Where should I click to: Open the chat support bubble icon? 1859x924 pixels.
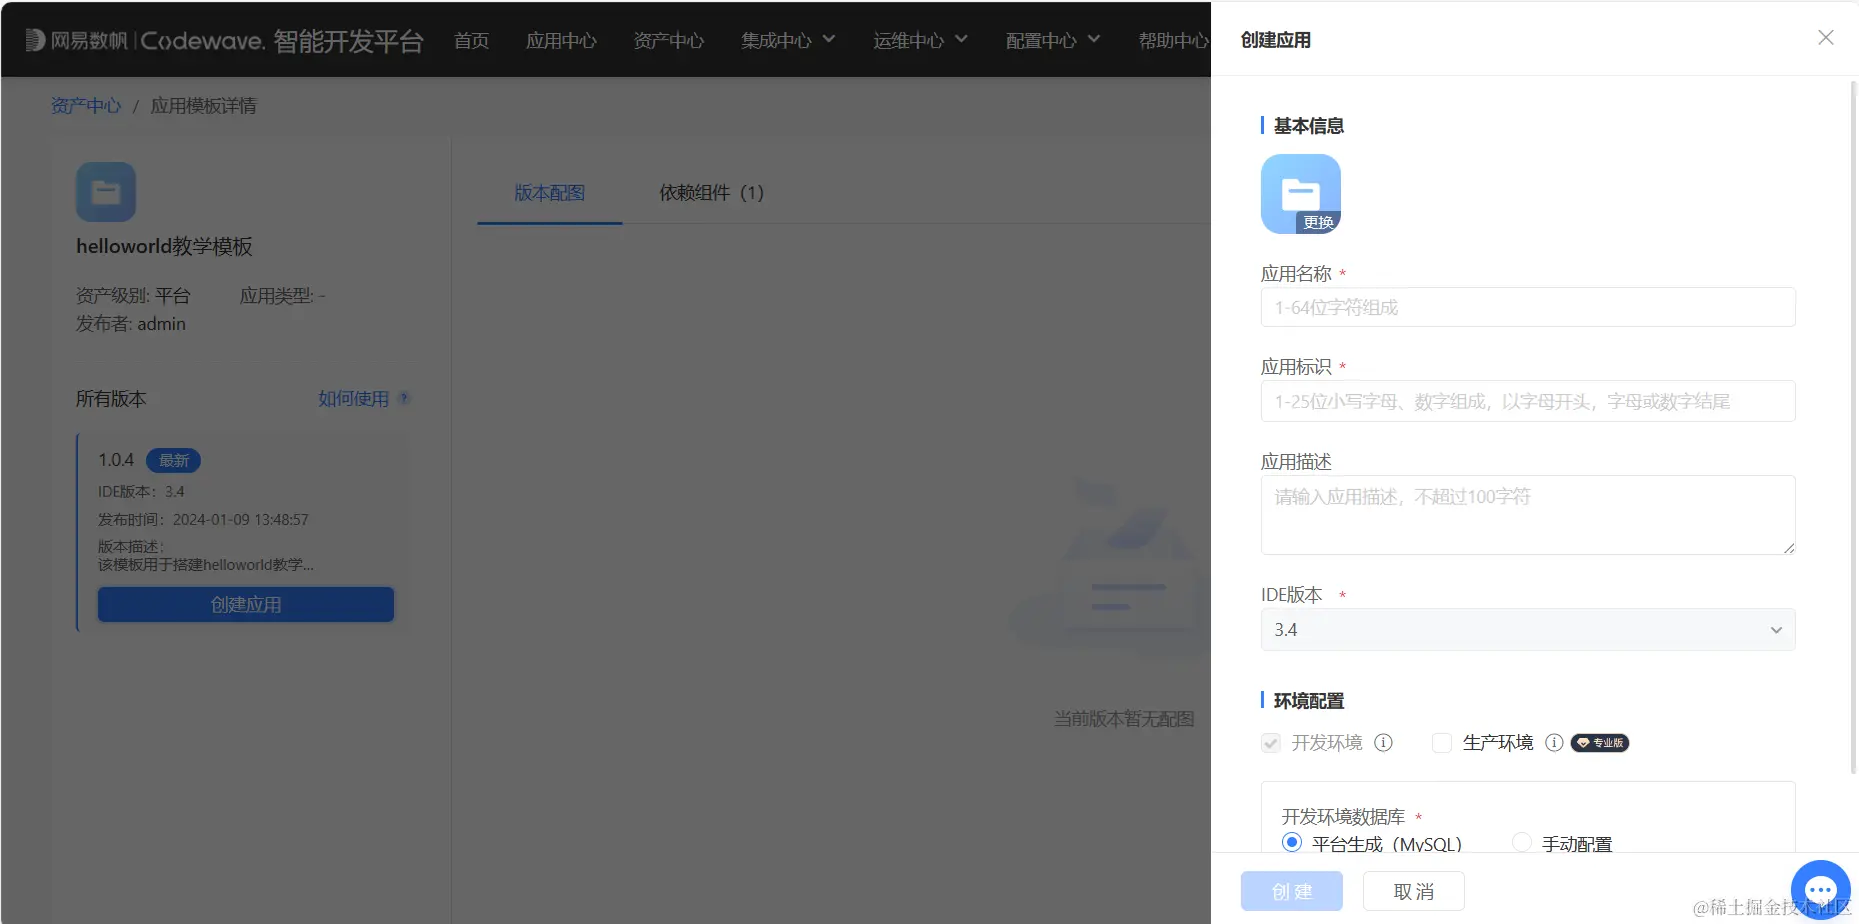(1820, 889)
